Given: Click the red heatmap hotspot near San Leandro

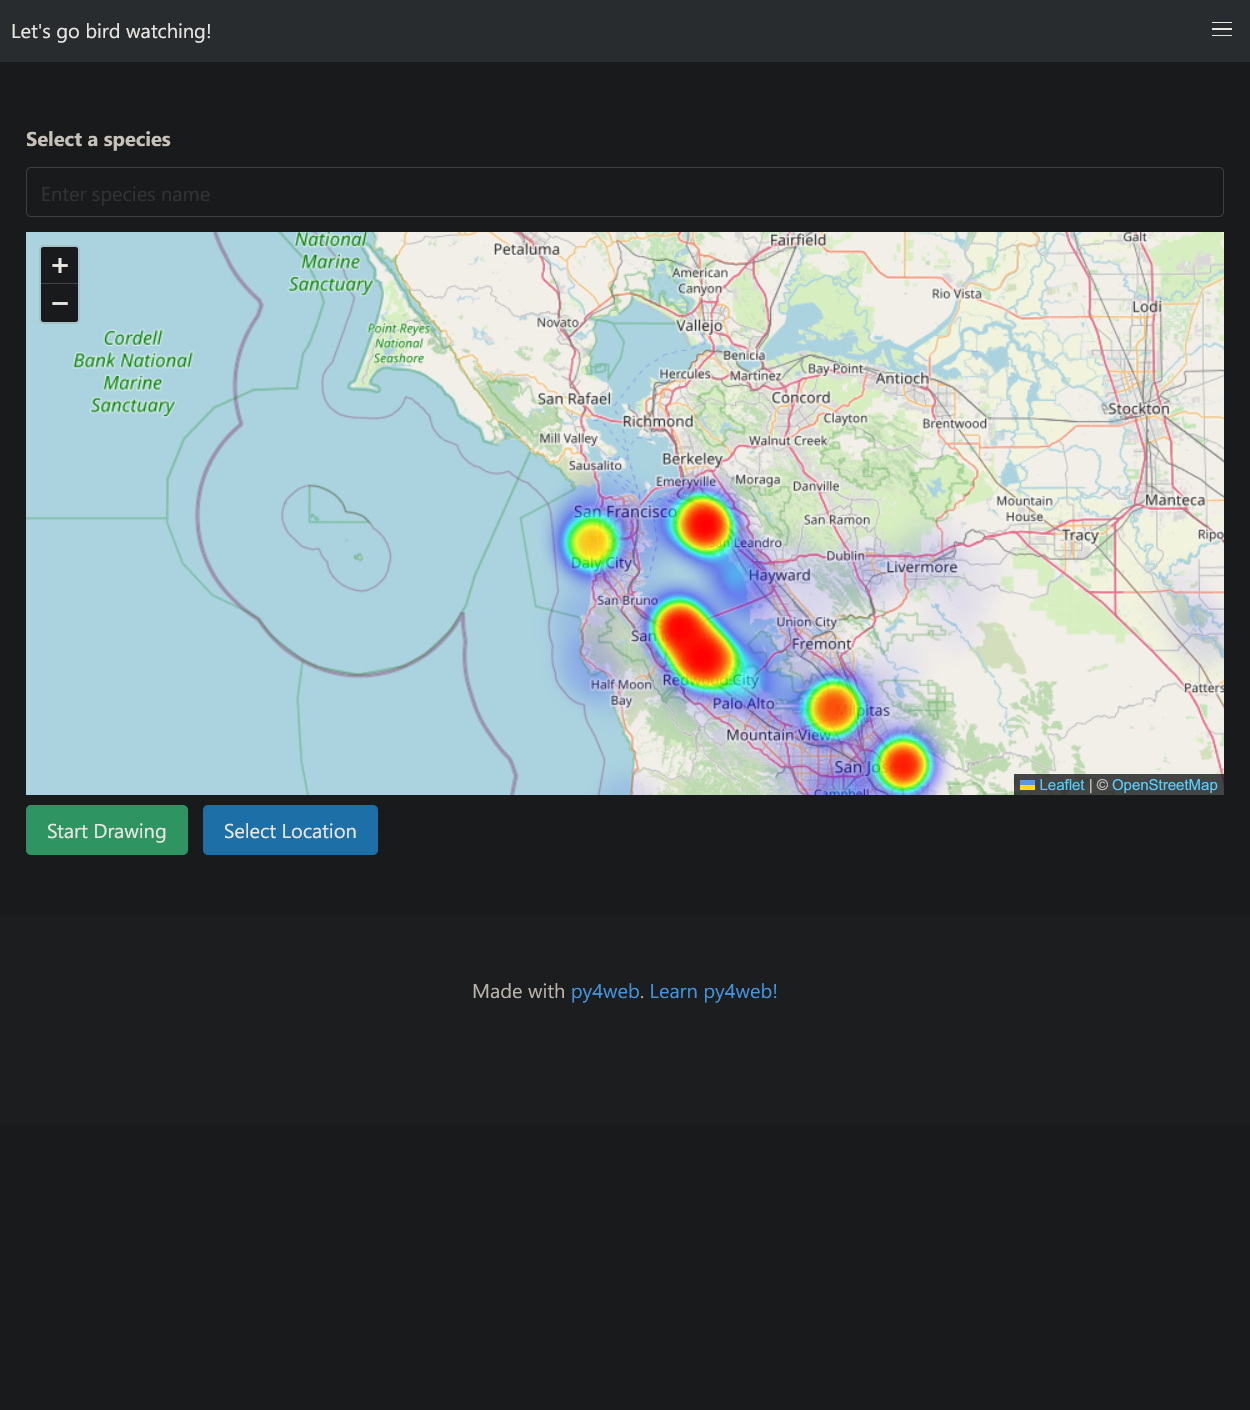Looking at the screenshot, I should tap(703, 523).
